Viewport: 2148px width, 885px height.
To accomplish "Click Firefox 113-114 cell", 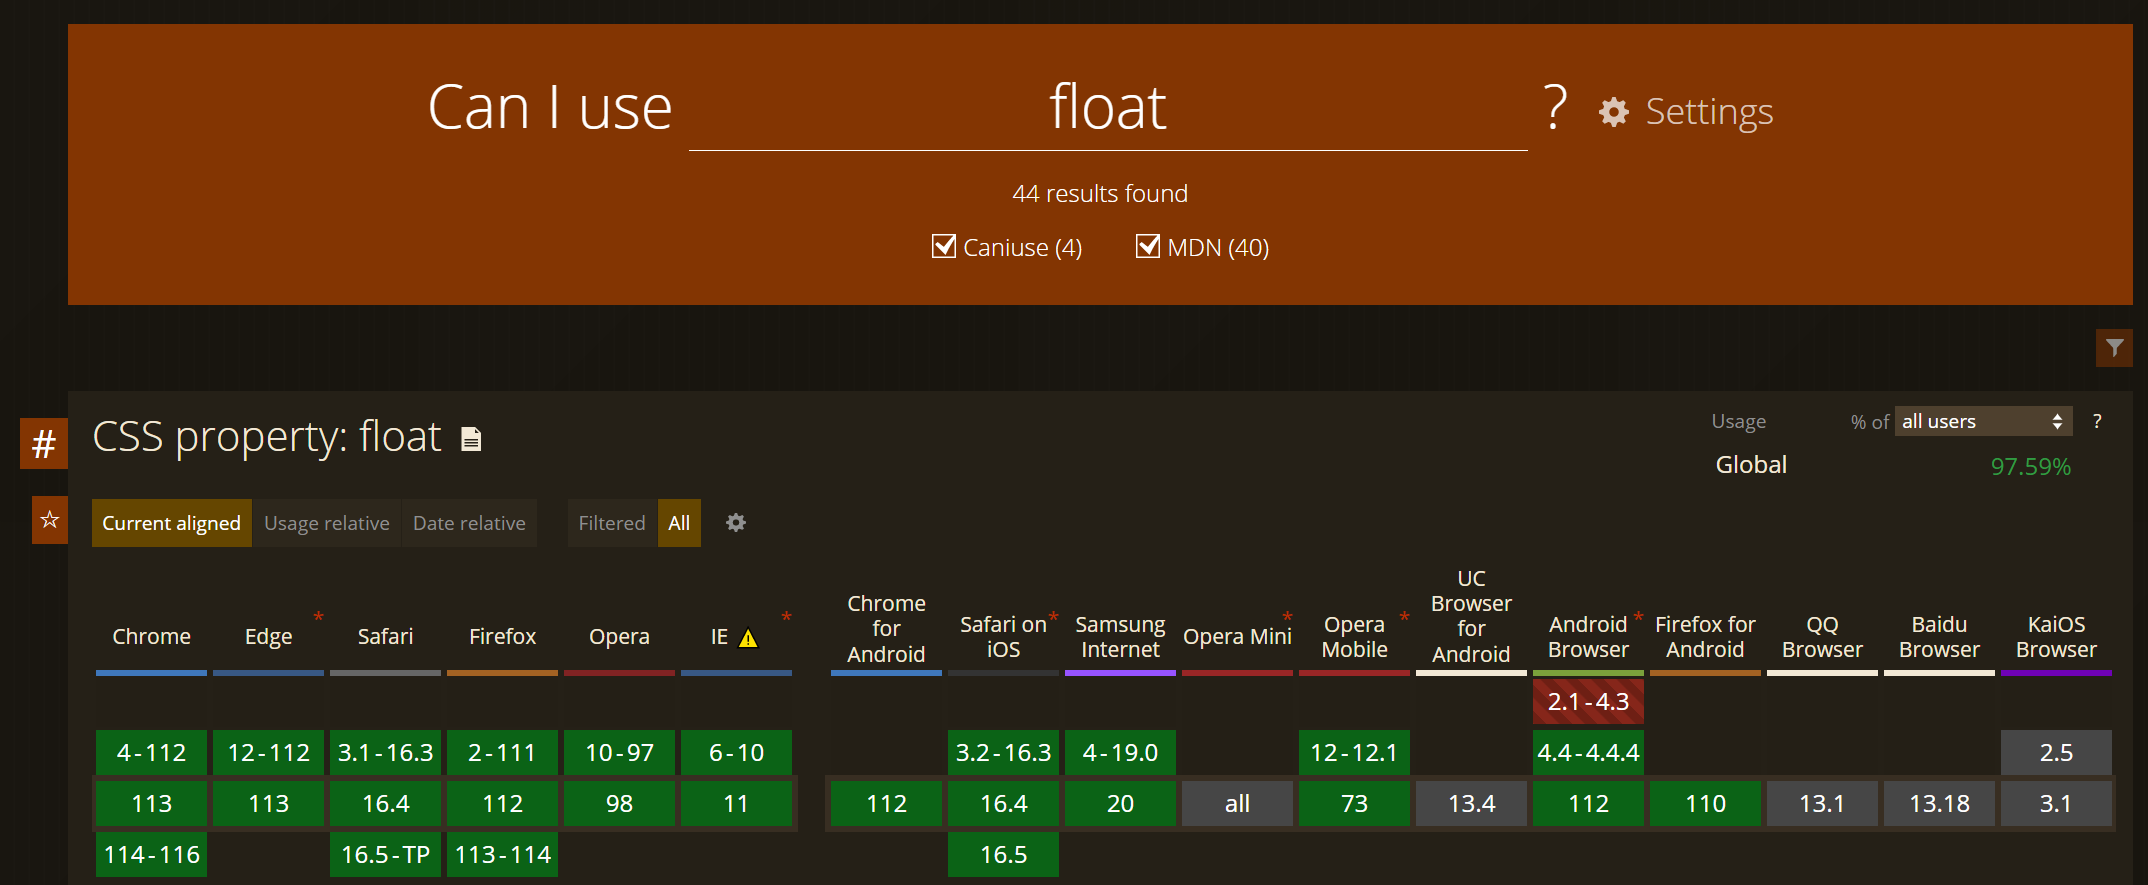I will click(503, 855).
